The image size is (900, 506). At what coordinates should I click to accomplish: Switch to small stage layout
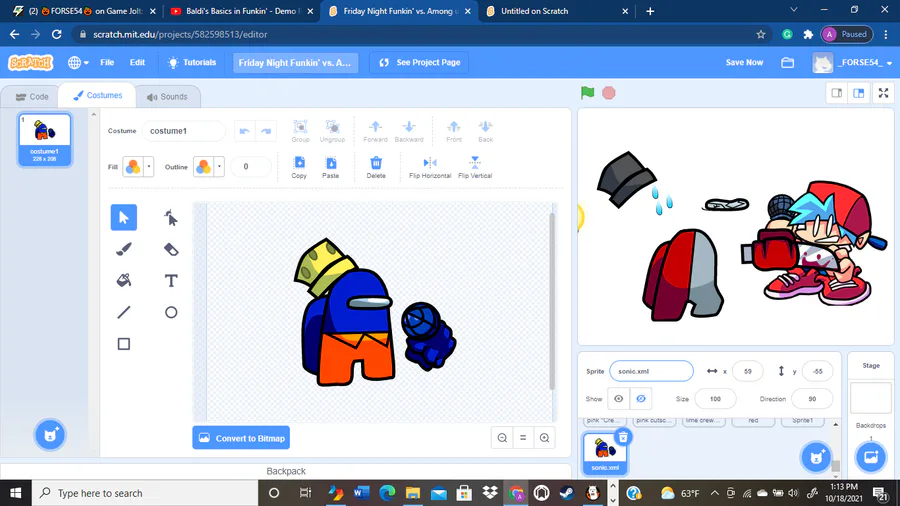837,93
